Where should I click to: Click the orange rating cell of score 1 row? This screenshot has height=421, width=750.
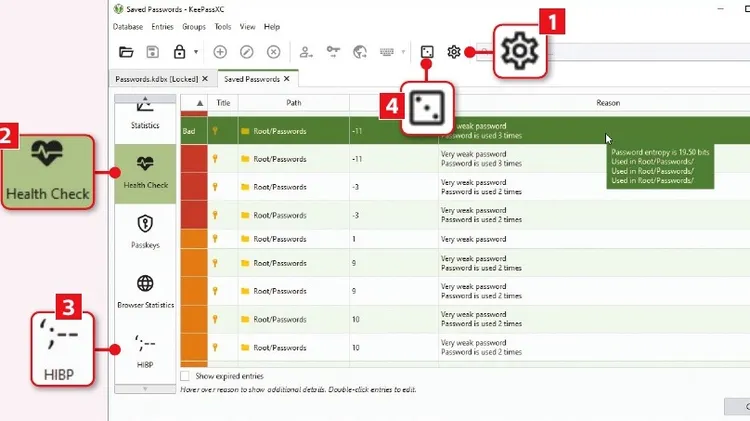point(194,239)
